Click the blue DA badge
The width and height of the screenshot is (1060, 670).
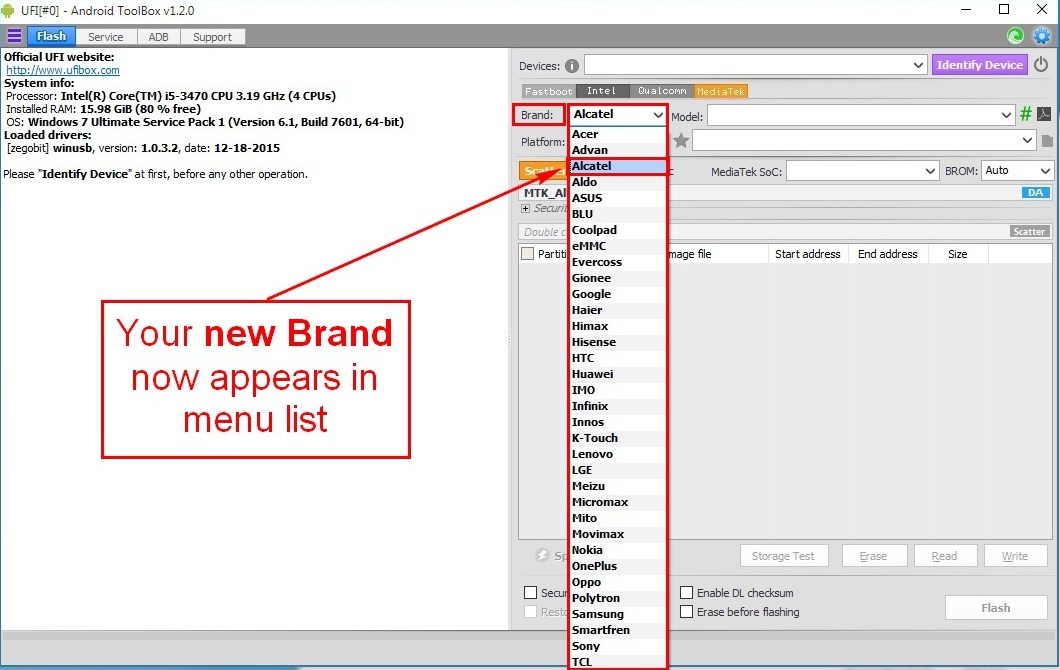[x=1036, y=193]
